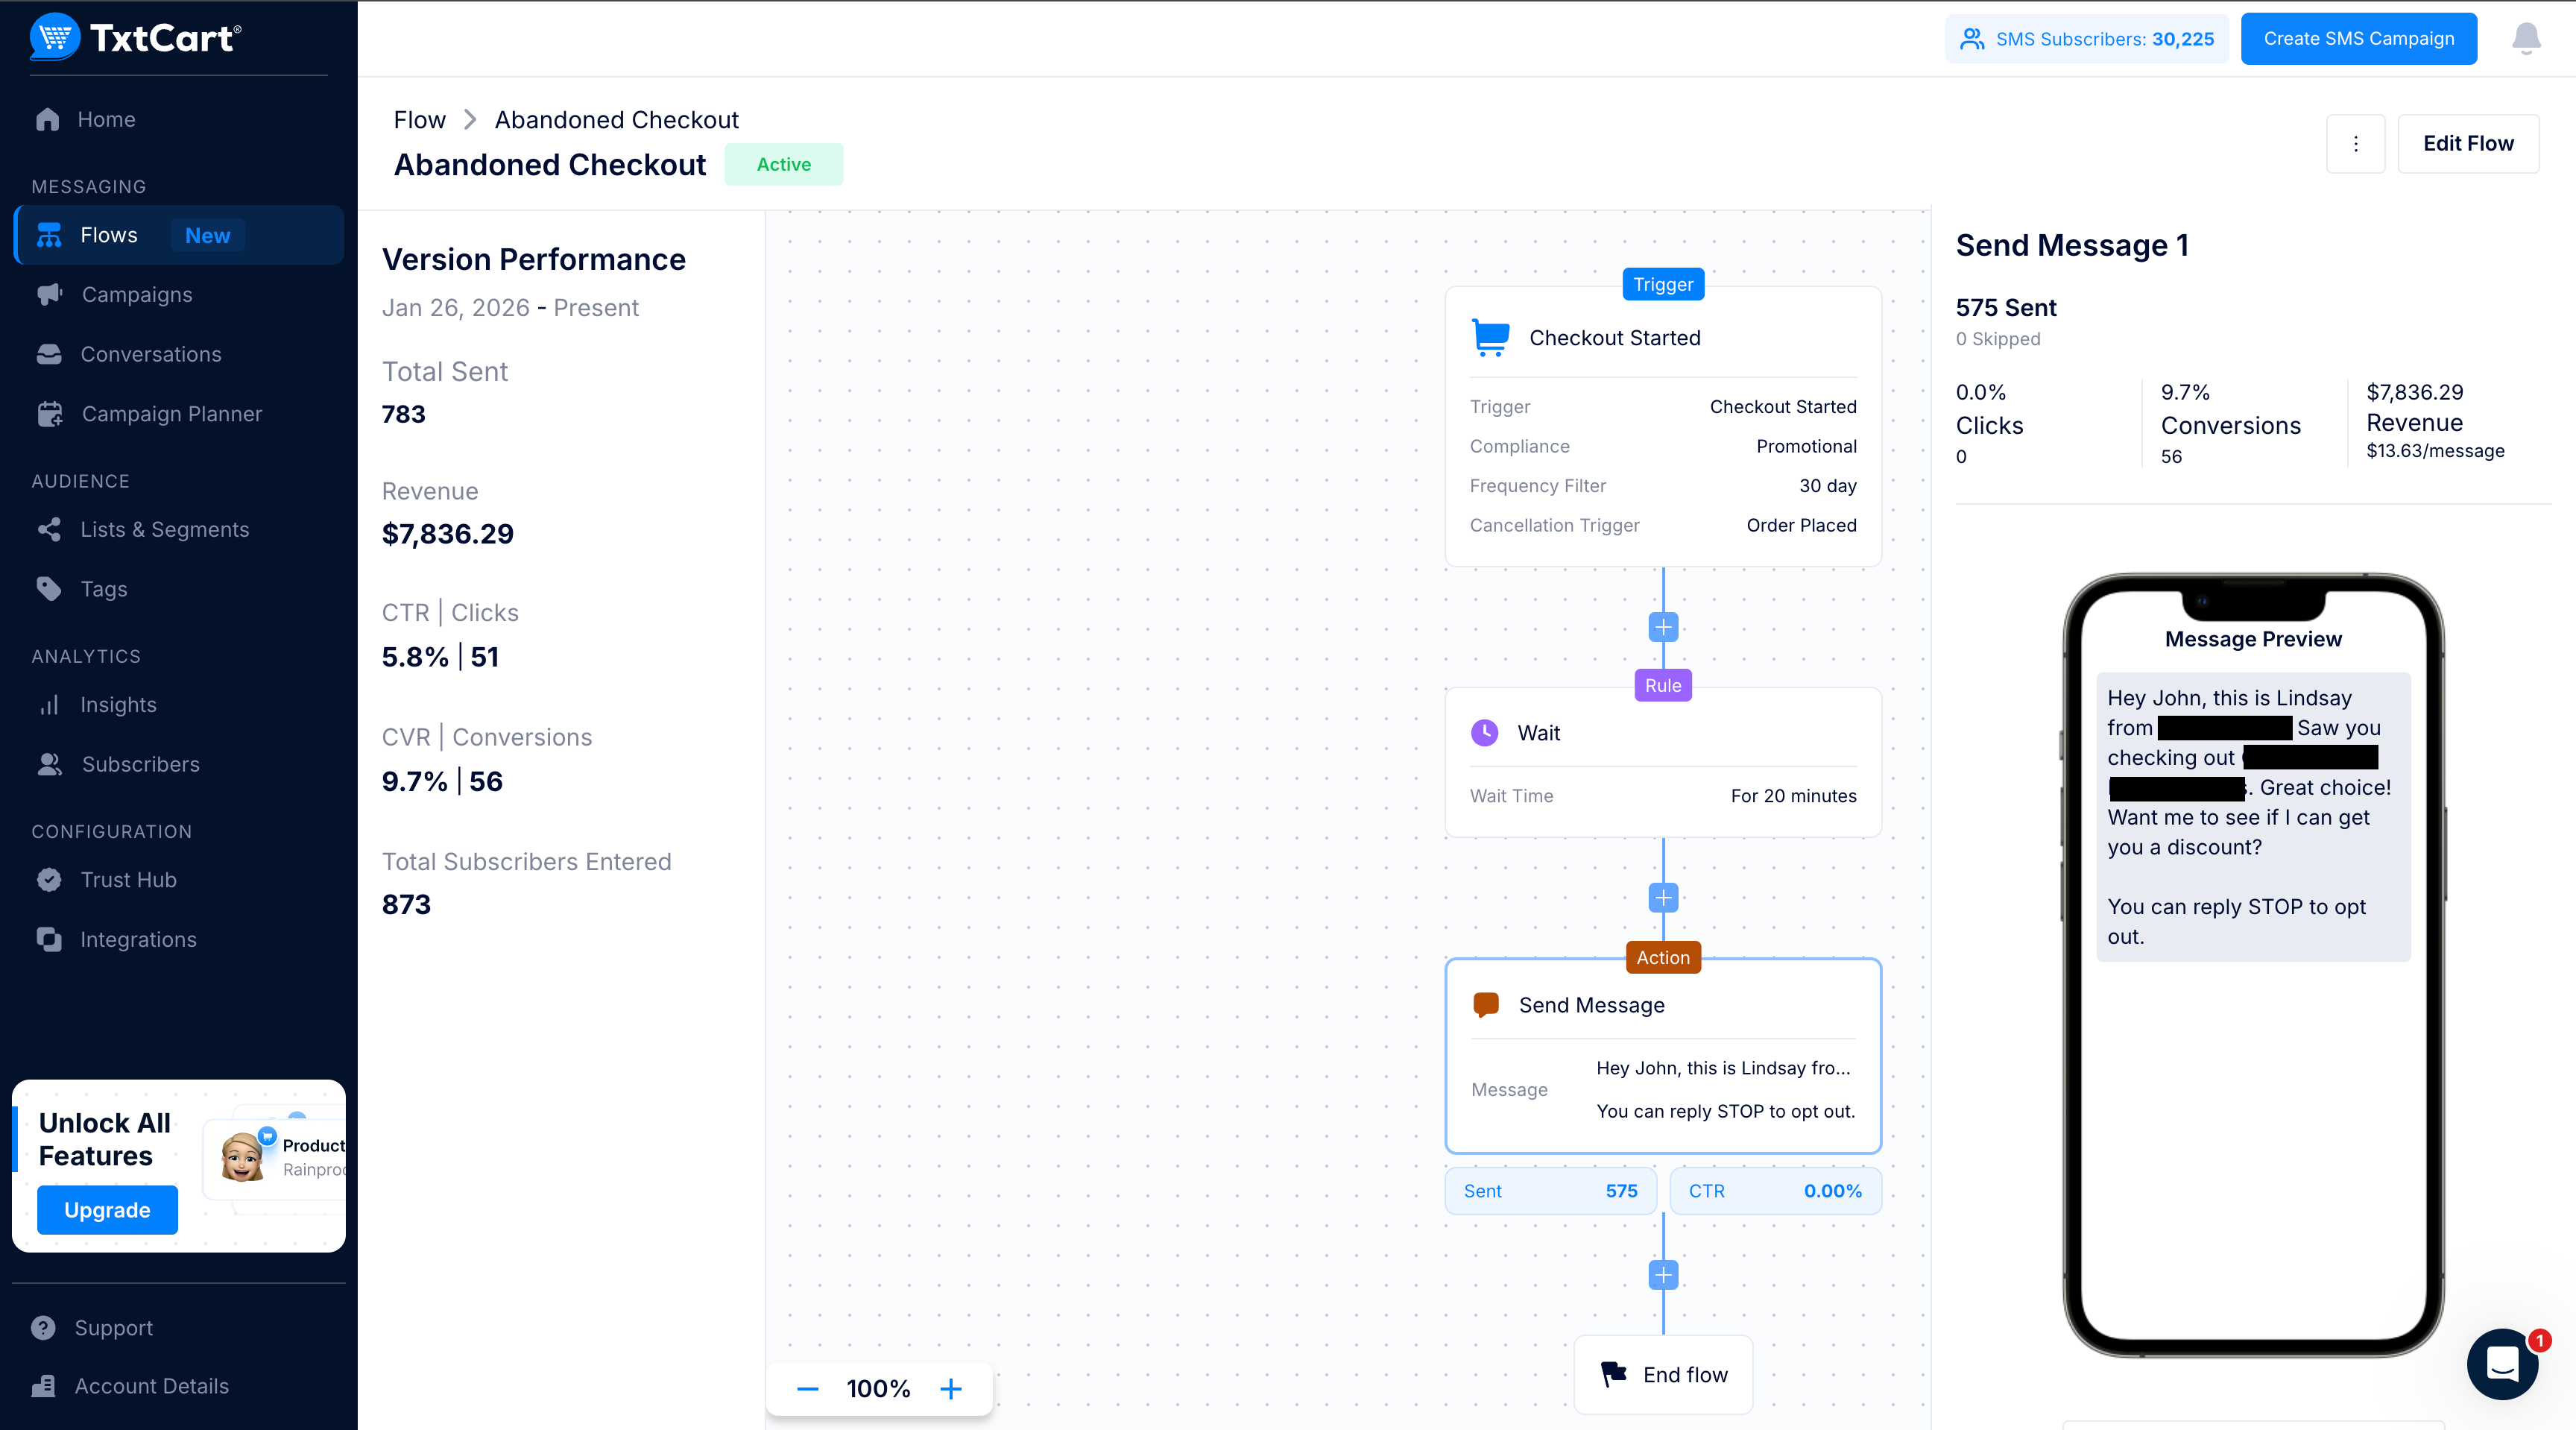This screenshot has width=2576, height=1430.
Task: Open Conversations from the sidebar
Action: pos(179,354)
